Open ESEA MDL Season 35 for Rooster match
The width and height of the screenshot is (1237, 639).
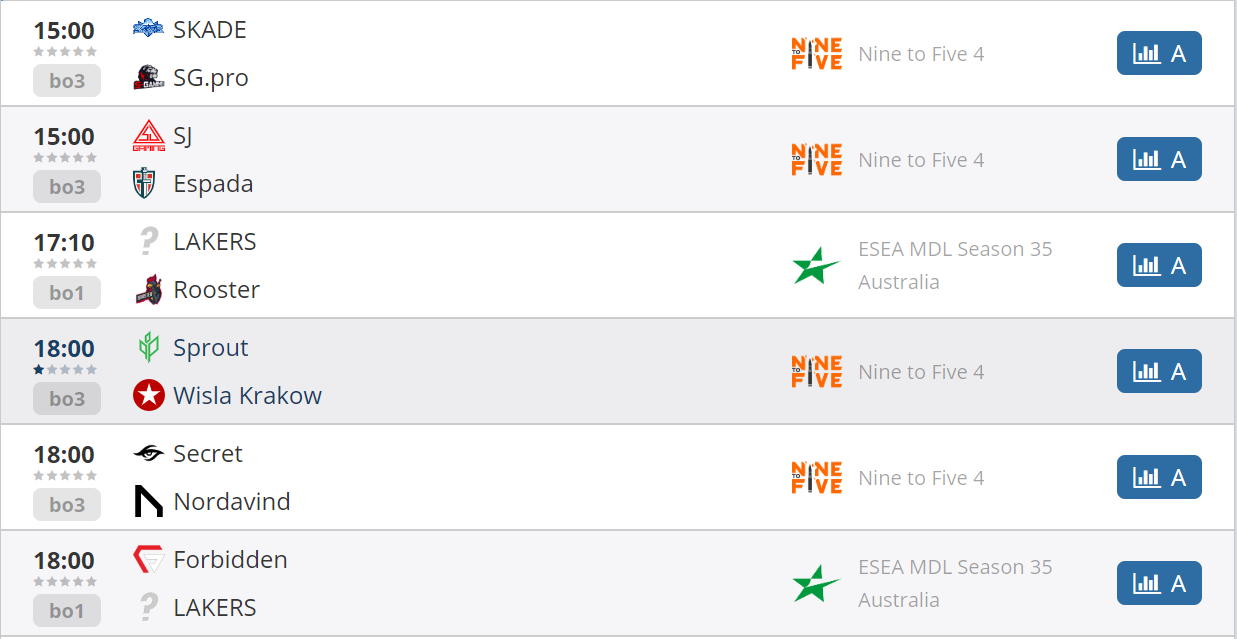[954, 265]
